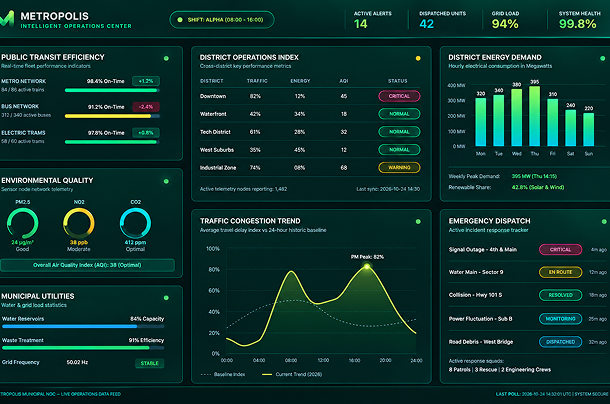
Task: Click West Suburbs NORMAL status badge
Action: point(399,150)
